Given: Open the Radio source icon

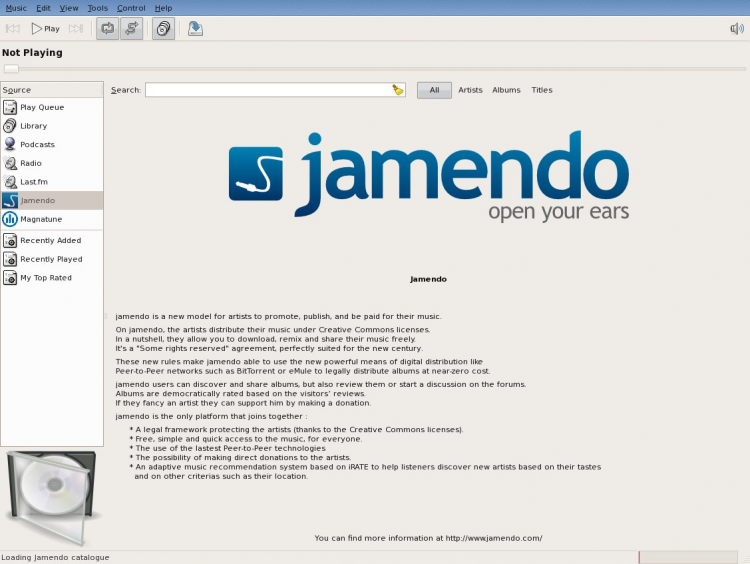Looking at the screenshot, I should click(x=10, y=163).
